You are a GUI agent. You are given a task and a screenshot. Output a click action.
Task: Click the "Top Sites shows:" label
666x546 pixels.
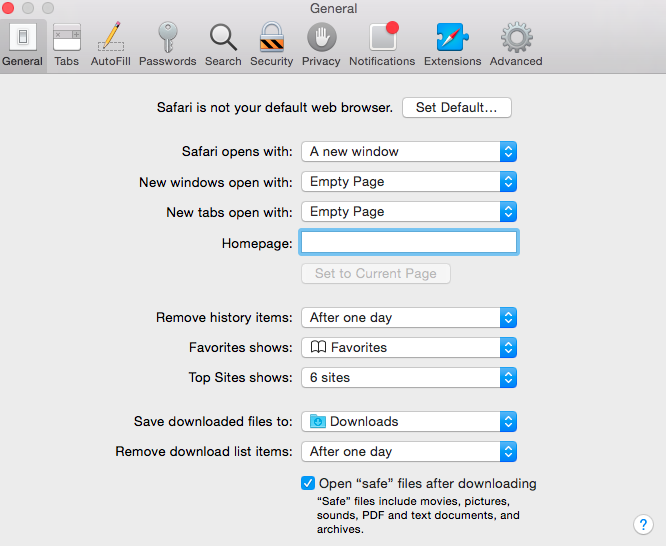(x=240, y=378)
